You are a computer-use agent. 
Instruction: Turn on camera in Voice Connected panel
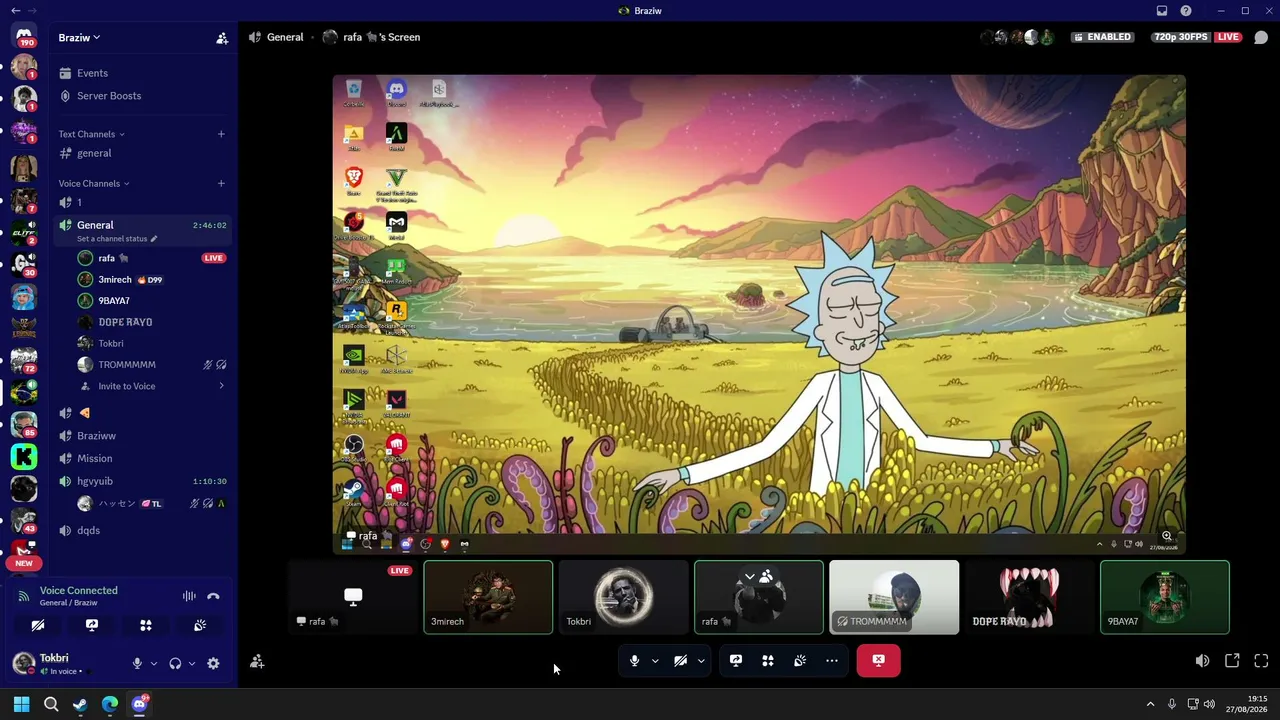(38, 625)
